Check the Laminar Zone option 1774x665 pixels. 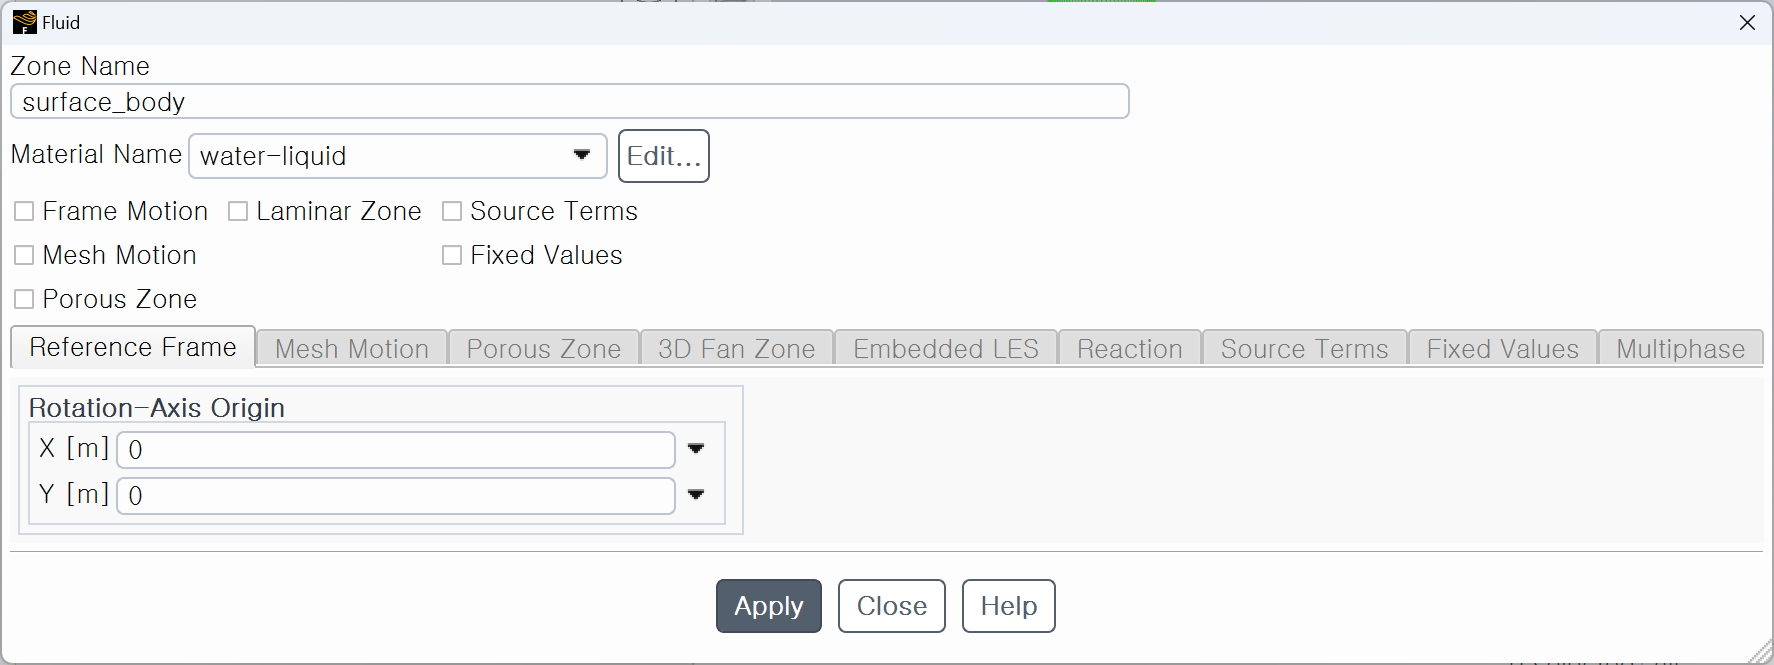tap(238, 211)
